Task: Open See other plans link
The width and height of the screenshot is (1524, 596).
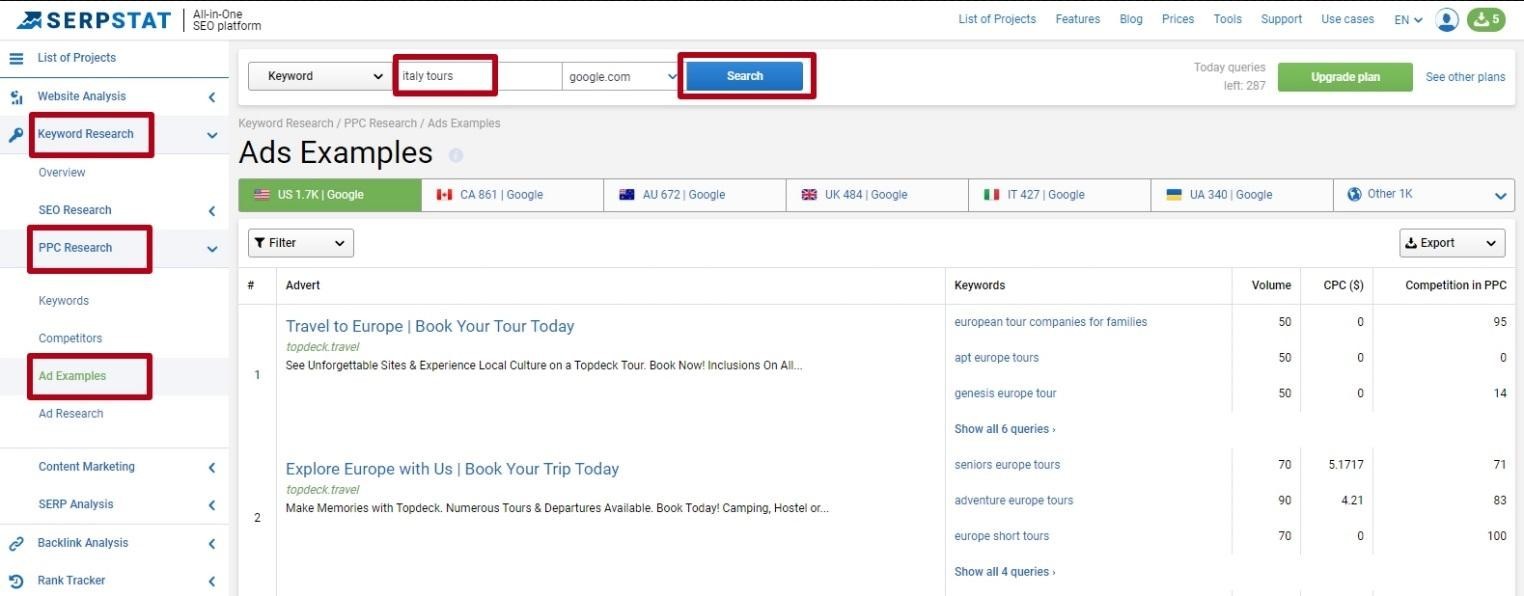Action: (1465, 77)
